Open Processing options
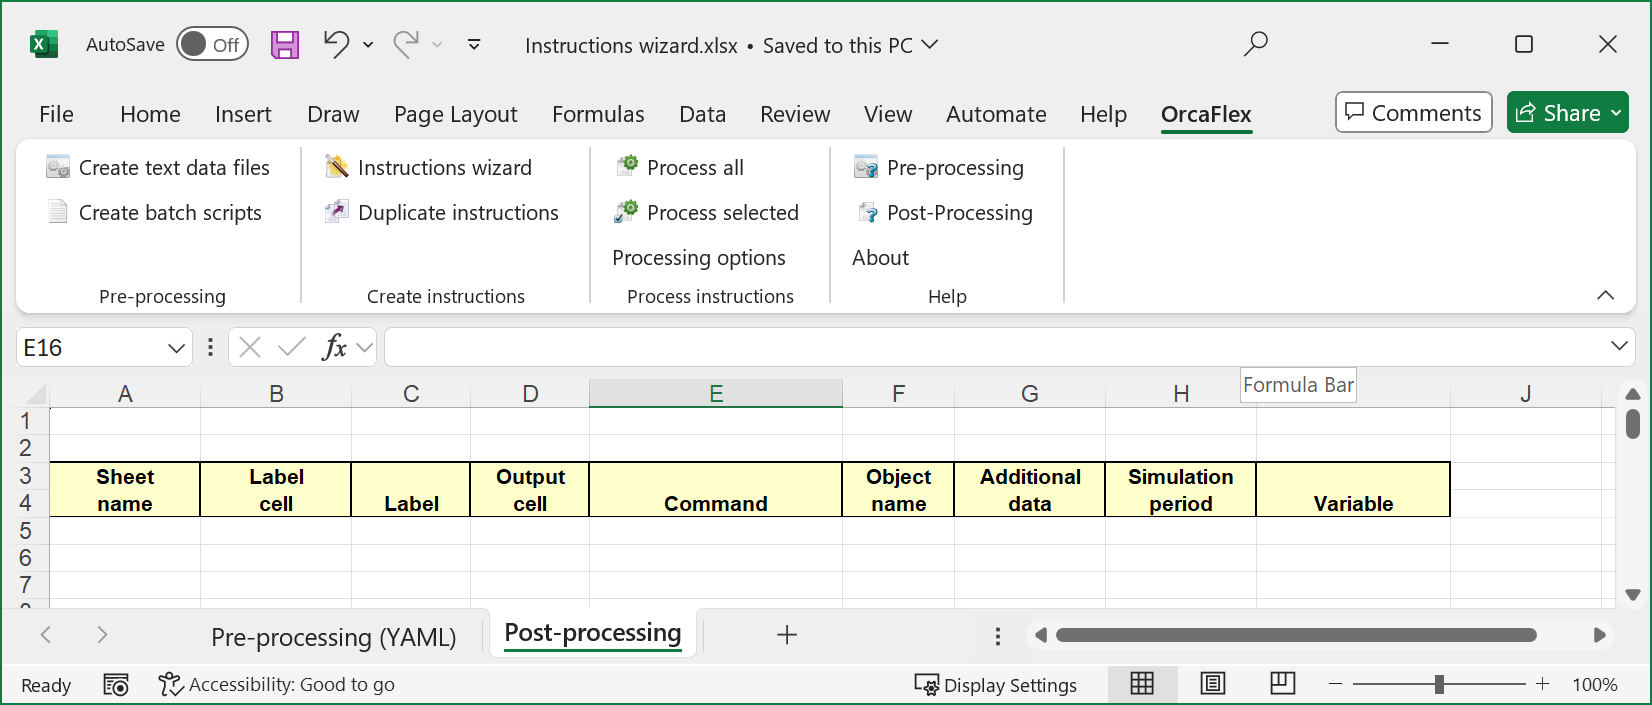 [x=698, y=257]
